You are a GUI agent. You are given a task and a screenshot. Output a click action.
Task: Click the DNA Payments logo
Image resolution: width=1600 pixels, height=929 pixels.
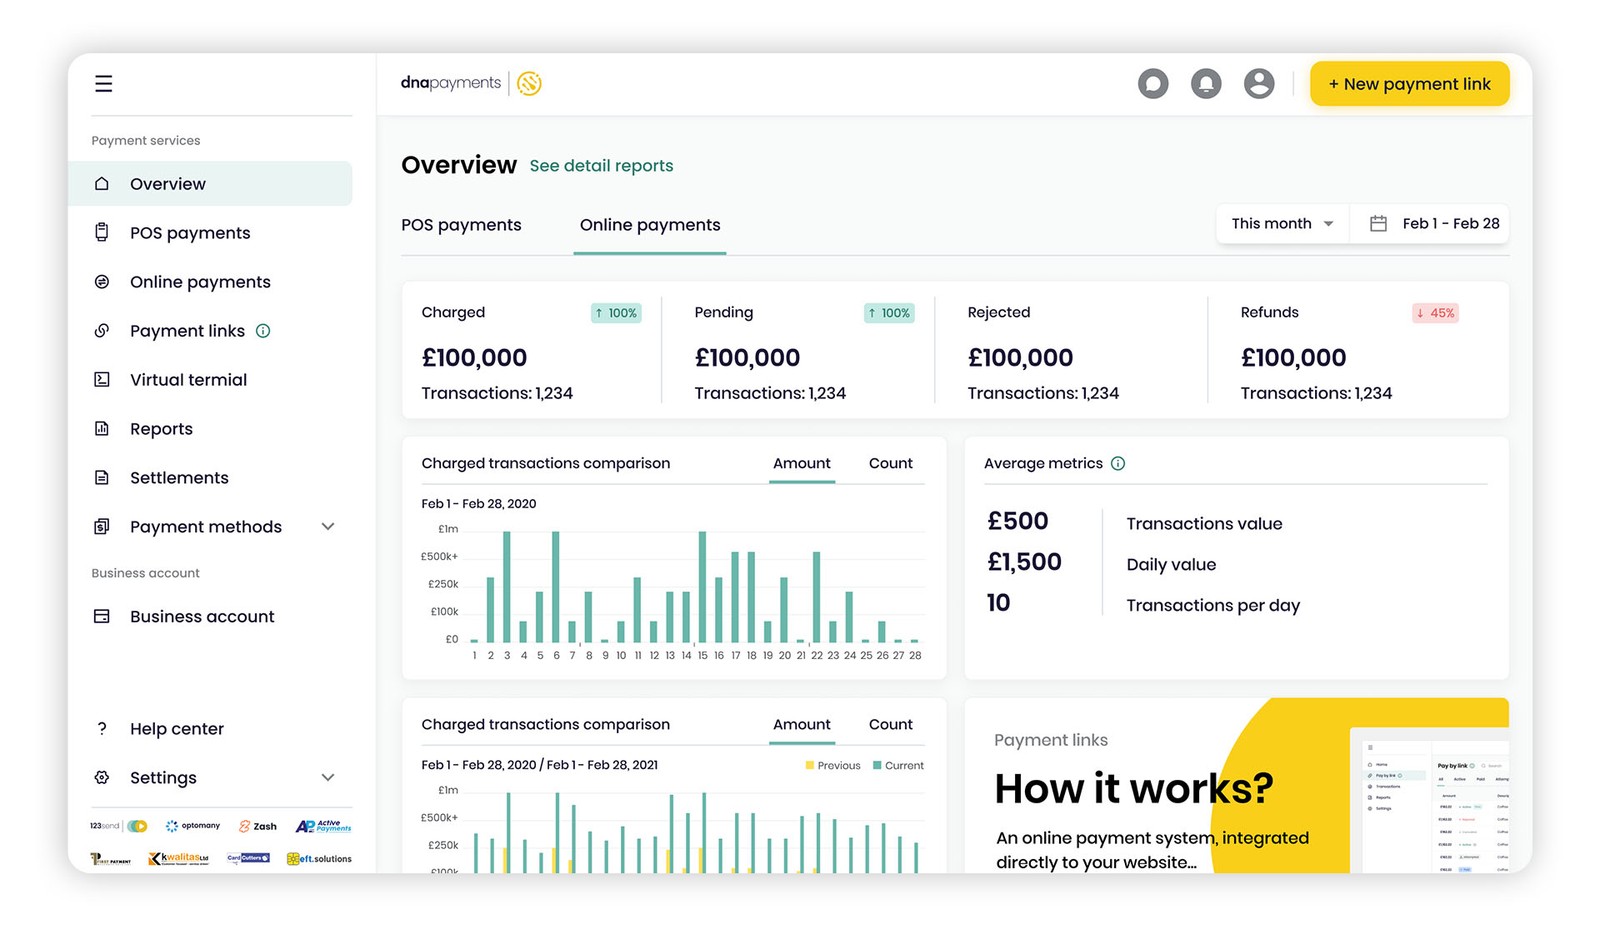pyautogui.click(x=471, y=83)
